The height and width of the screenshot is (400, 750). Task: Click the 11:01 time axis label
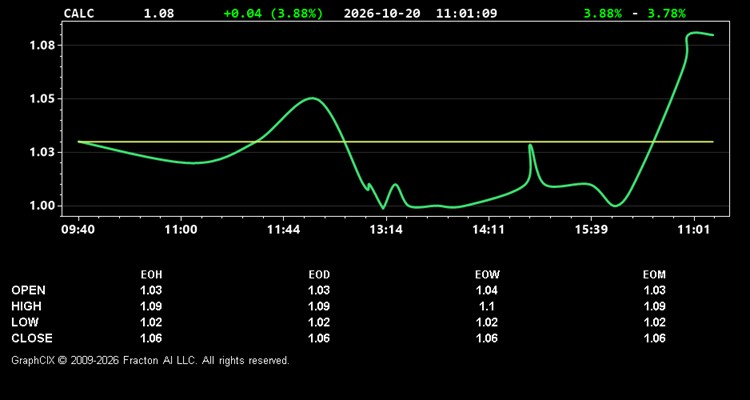pos(694,230)
